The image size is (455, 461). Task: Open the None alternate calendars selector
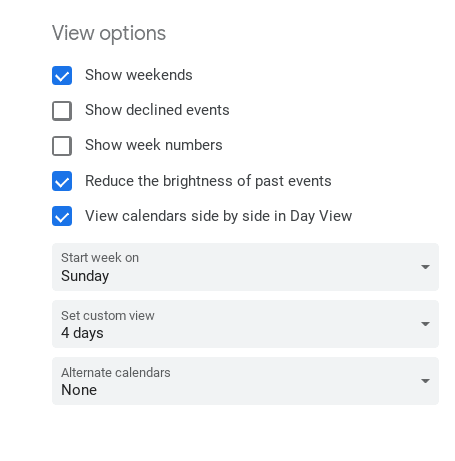pos(245,381)
